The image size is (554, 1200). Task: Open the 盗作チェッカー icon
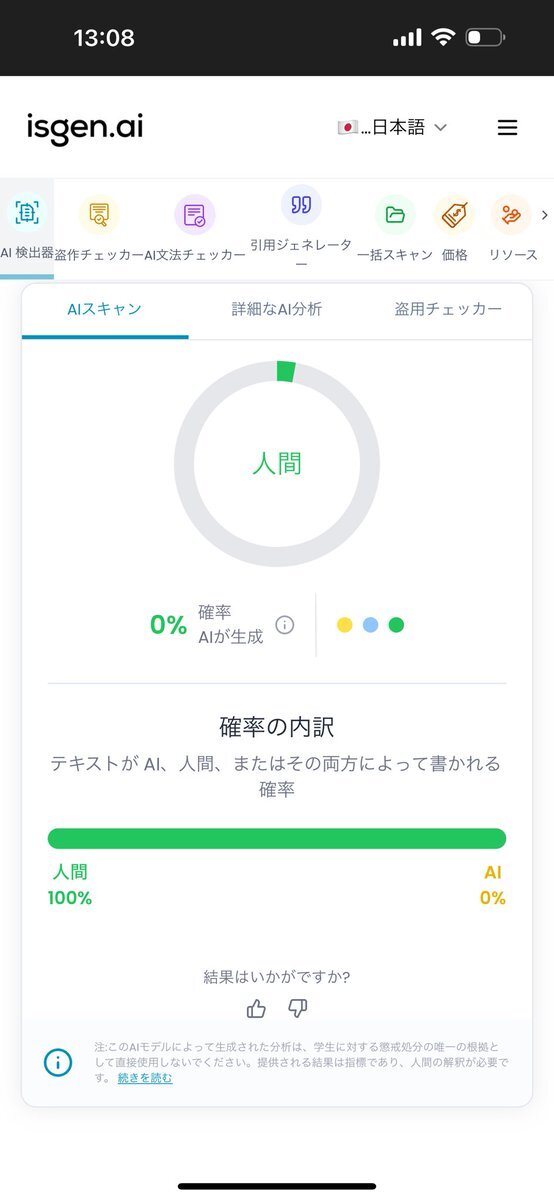pyautogui.click(x=99, y=214)
